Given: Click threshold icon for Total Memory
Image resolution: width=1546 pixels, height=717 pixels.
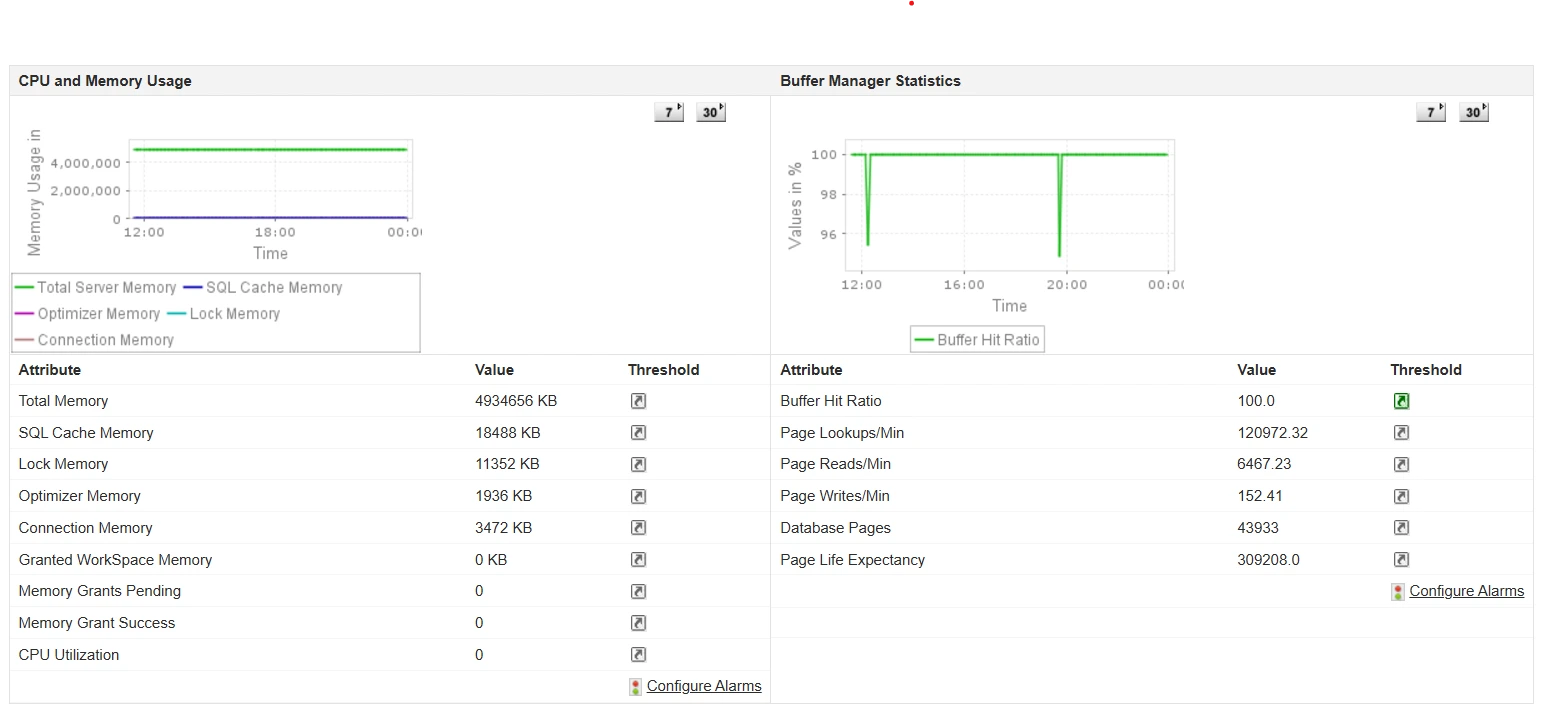Looking at the screenshot, I should pyautogui.click(x=638, y=401).
